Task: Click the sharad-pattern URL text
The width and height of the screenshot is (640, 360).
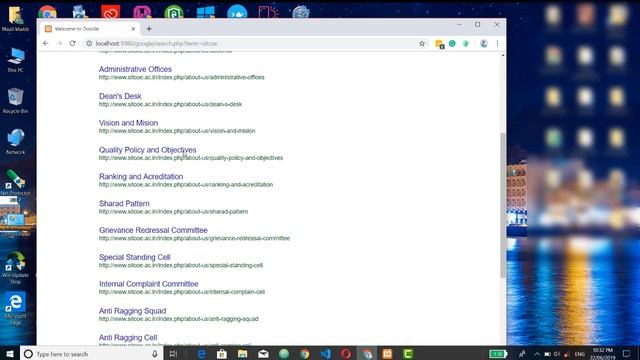Action: pos(173,211)
